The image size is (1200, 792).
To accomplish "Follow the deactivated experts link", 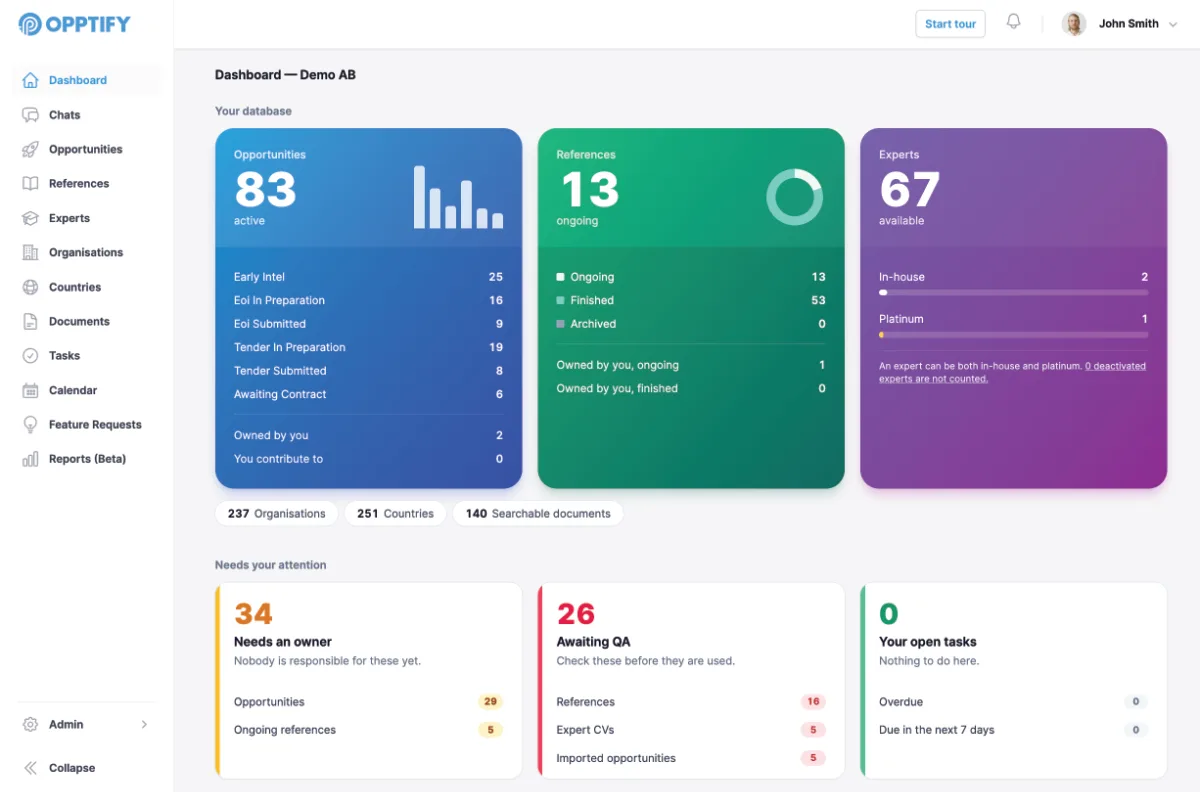I will pyautogui.click(x=1014, y=372).
